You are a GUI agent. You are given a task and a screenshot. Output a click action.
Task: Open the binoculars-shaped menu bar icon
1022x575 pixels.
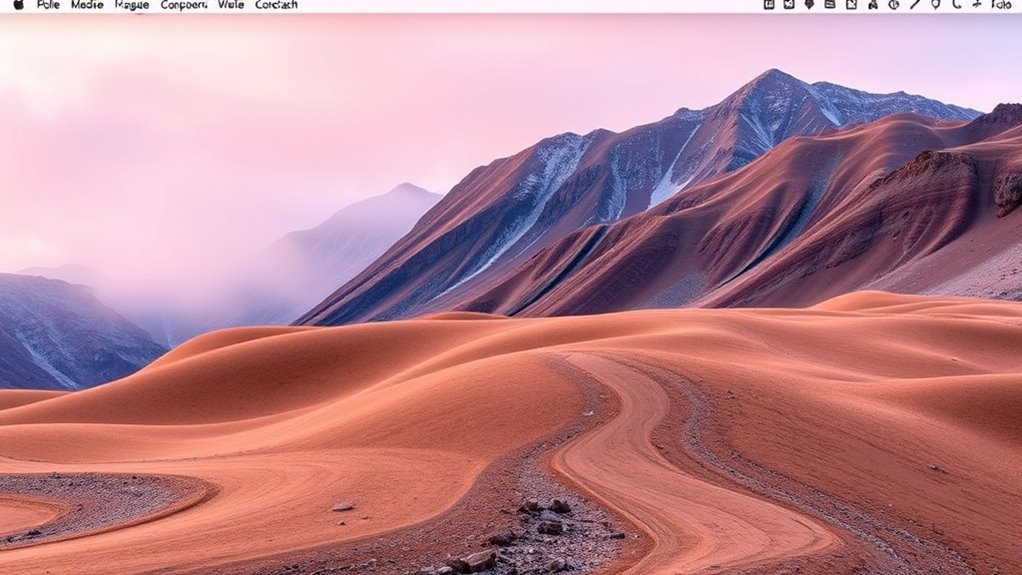click(x=872, y=5)
